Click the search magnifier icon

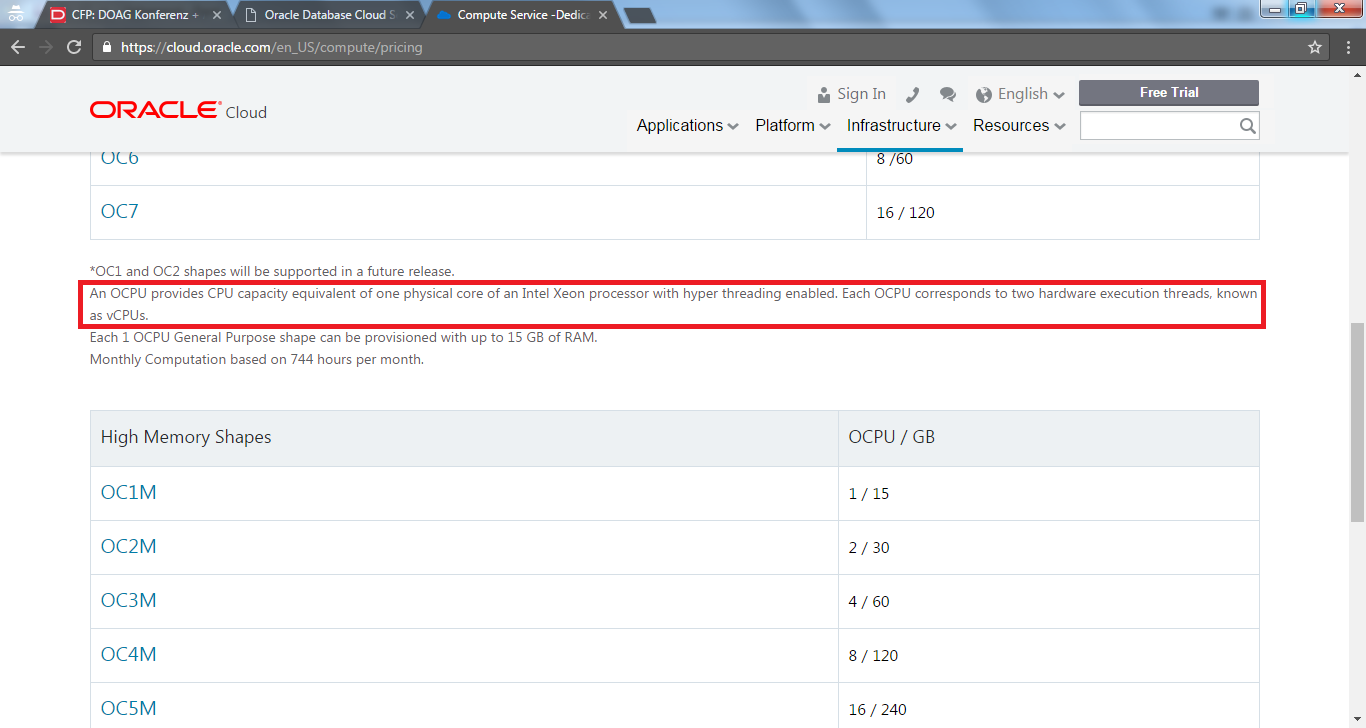[x=1246, y=125]
